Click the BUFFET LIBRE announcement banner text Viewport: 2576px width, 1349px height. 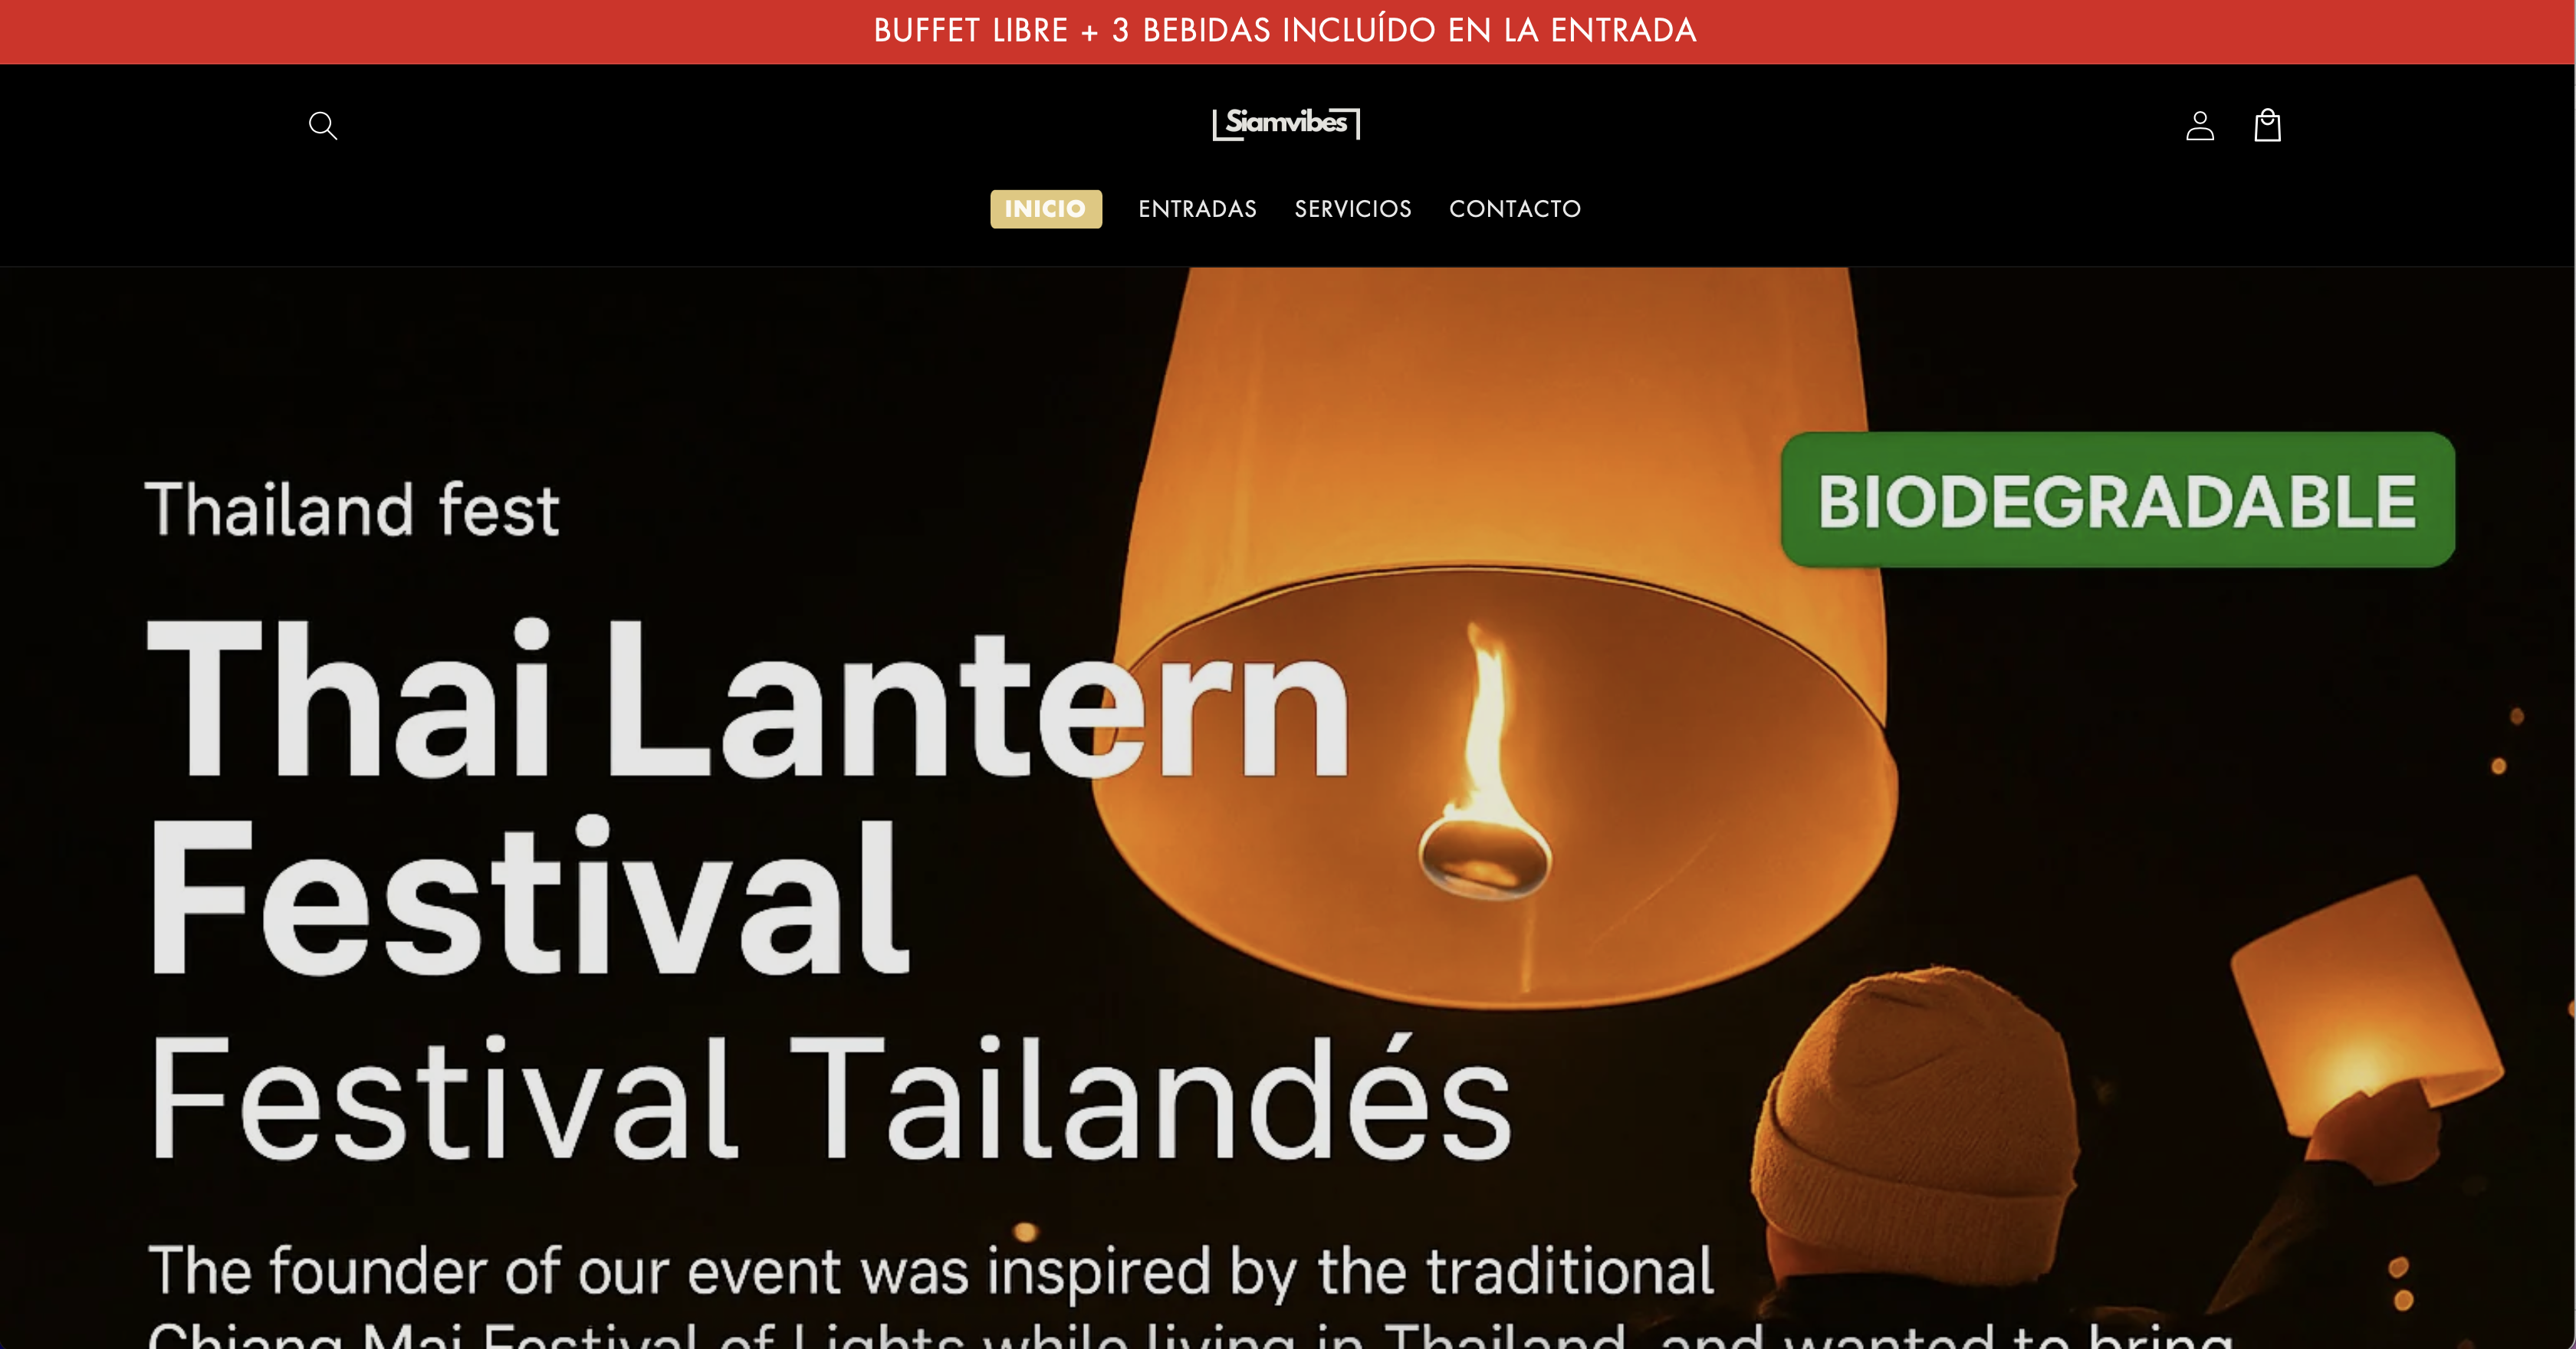click(x=1285, y=31)
